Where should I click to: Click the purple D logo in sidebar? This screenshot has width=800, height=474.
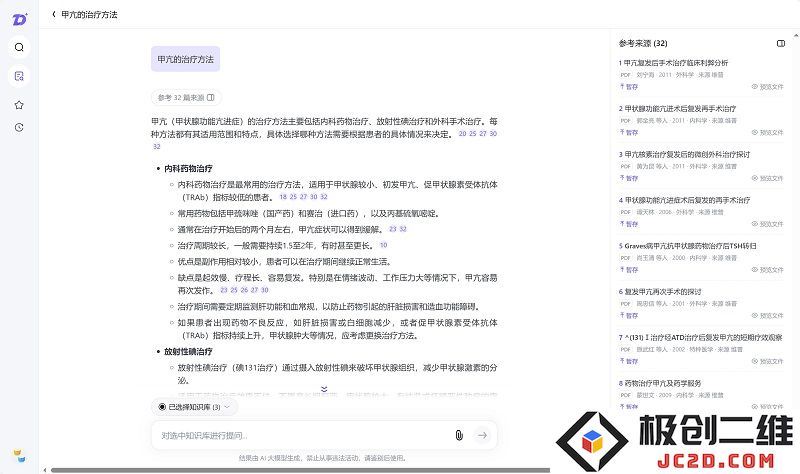[19, 19]
